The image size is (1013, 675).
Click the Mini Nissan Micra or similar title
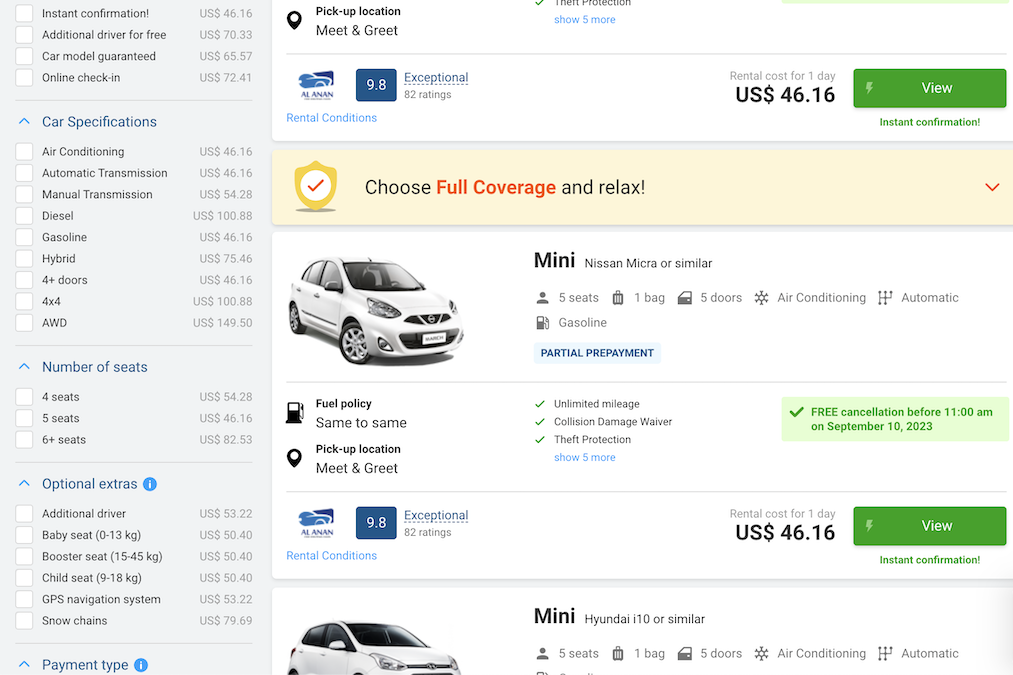(623, 261)
